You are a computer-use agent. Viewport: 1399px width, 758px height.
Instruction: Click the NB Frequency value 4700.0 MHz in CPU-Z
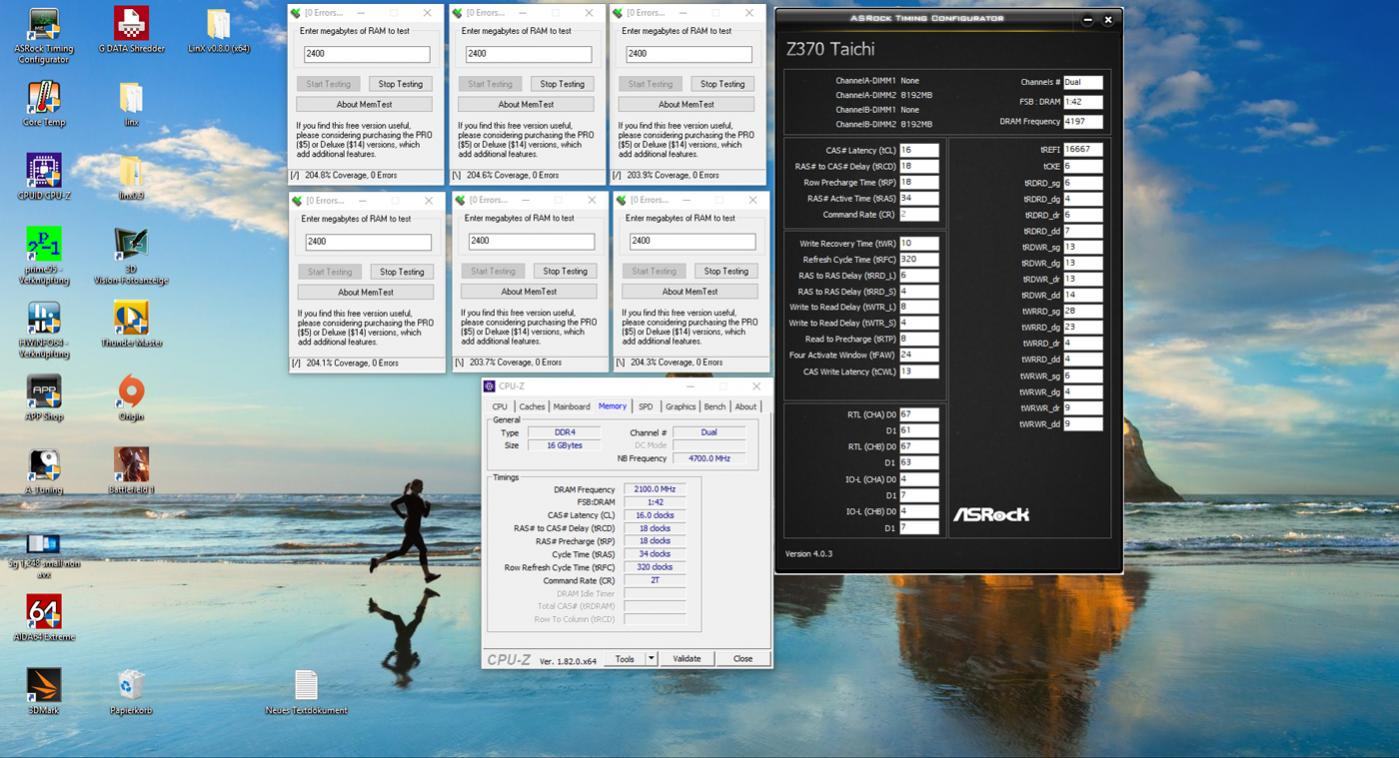pos(709,458)
